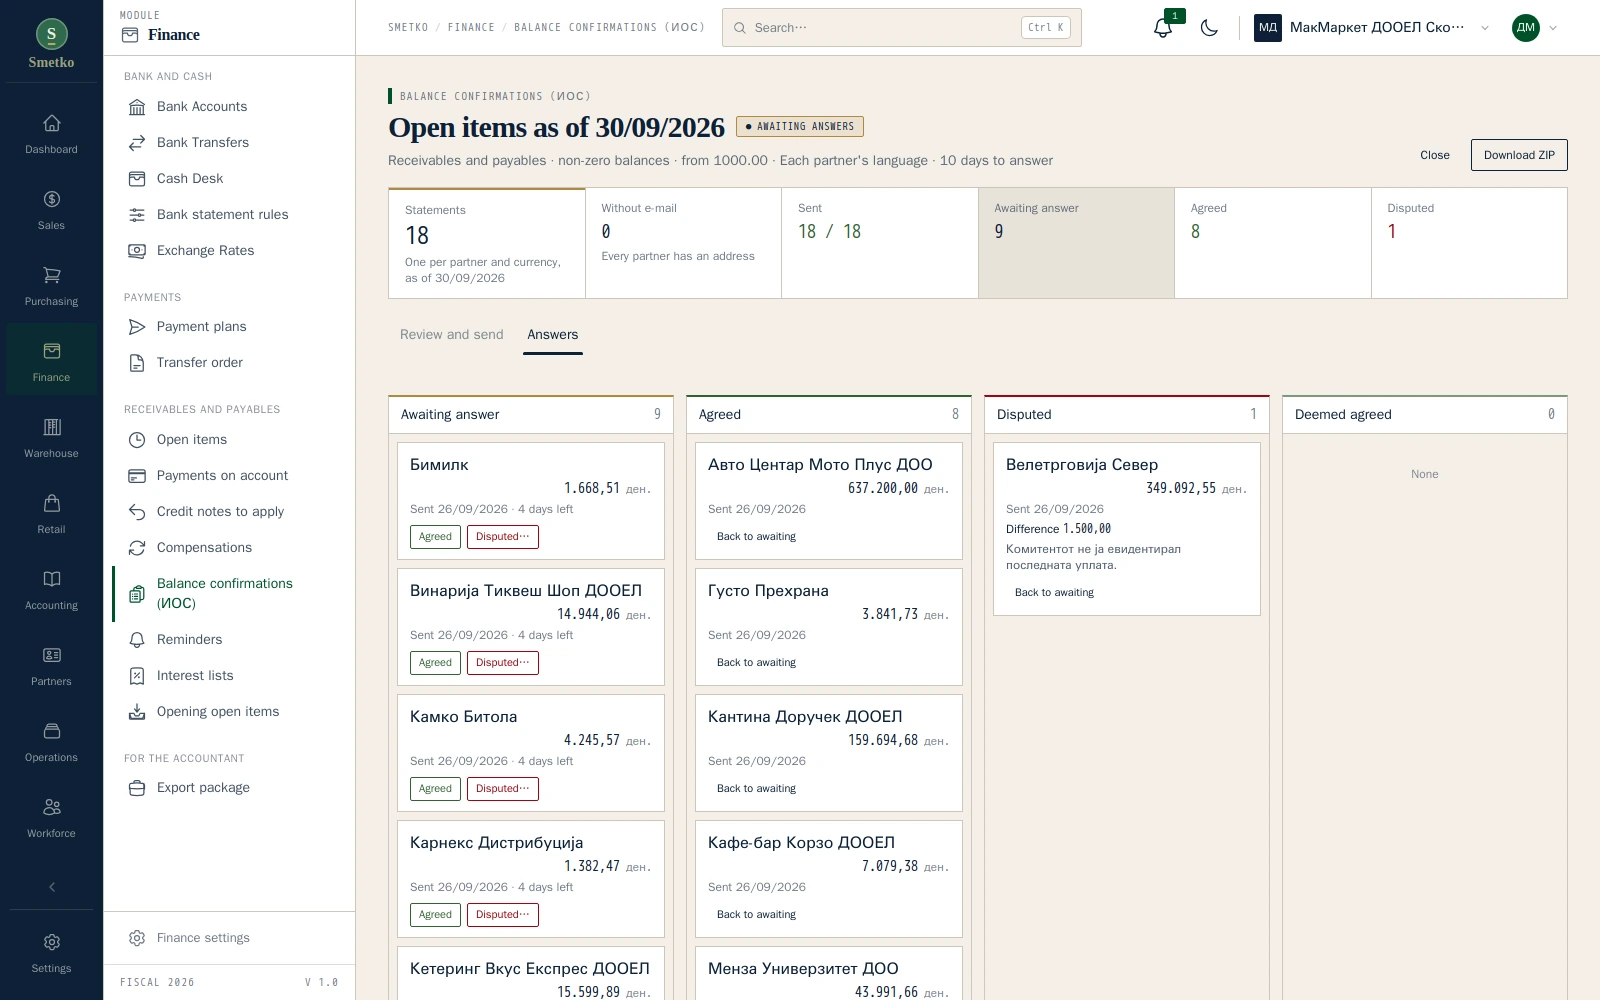The image size is (1600, 1000).
Task: Select the Disputed summary card
Action: [1469, 243]
